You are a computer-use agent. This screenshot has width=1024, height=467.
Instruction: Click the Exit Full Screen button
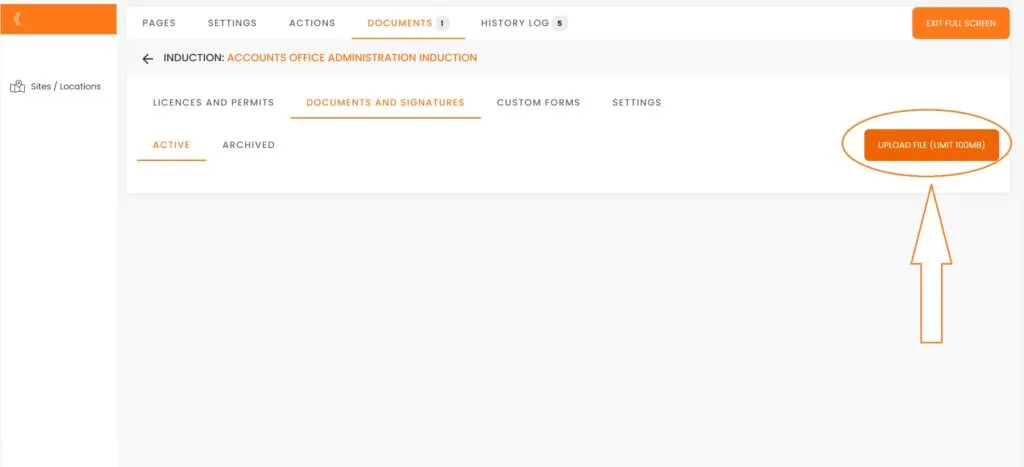pos(961,24)
